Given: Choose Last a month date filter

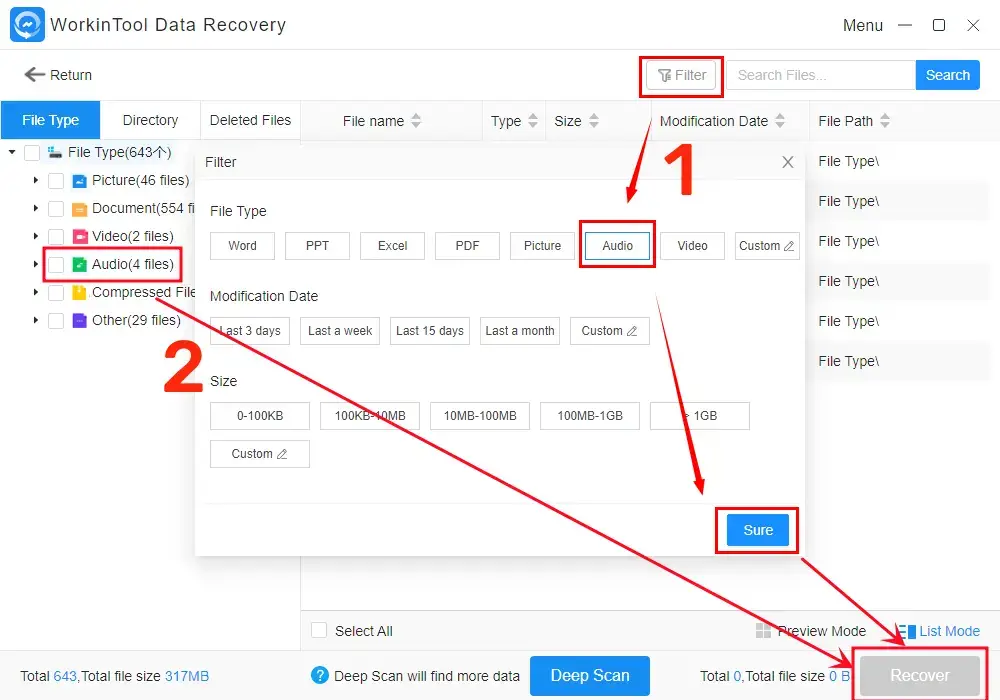Looking at the screenshot, I should [x=520, y=331].
